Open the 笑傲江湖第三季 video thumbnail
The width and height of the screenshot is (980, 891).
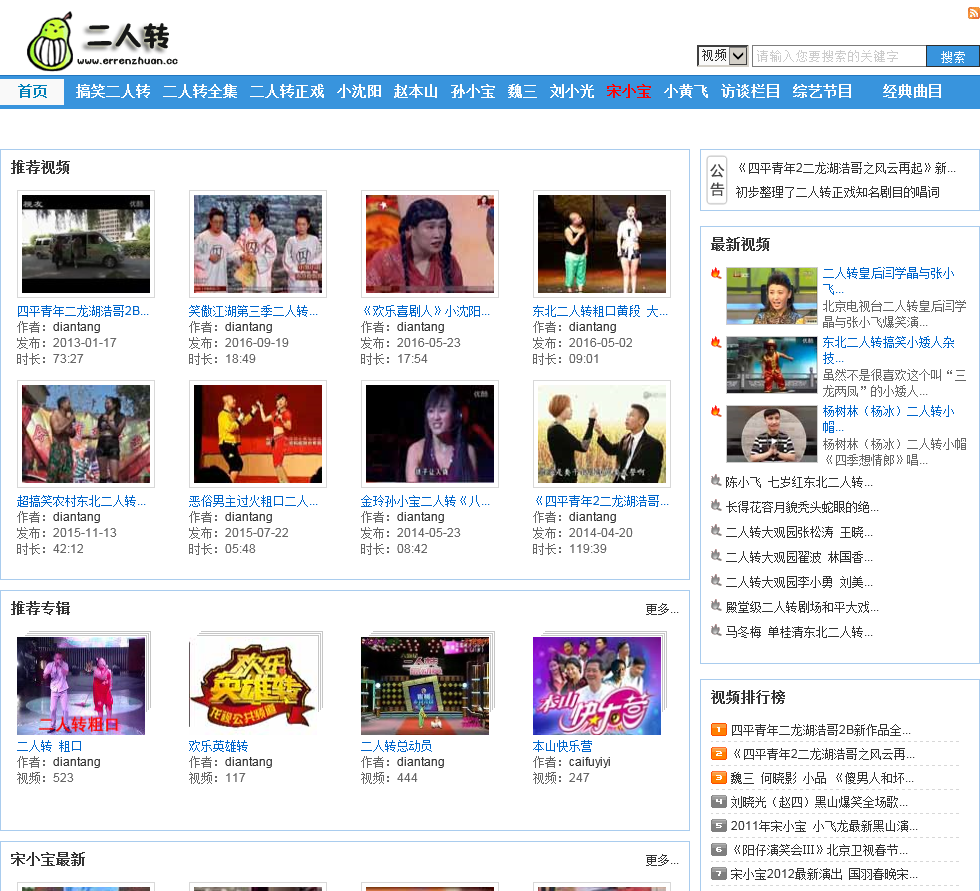pyautogui.click(x=258, y=244)
